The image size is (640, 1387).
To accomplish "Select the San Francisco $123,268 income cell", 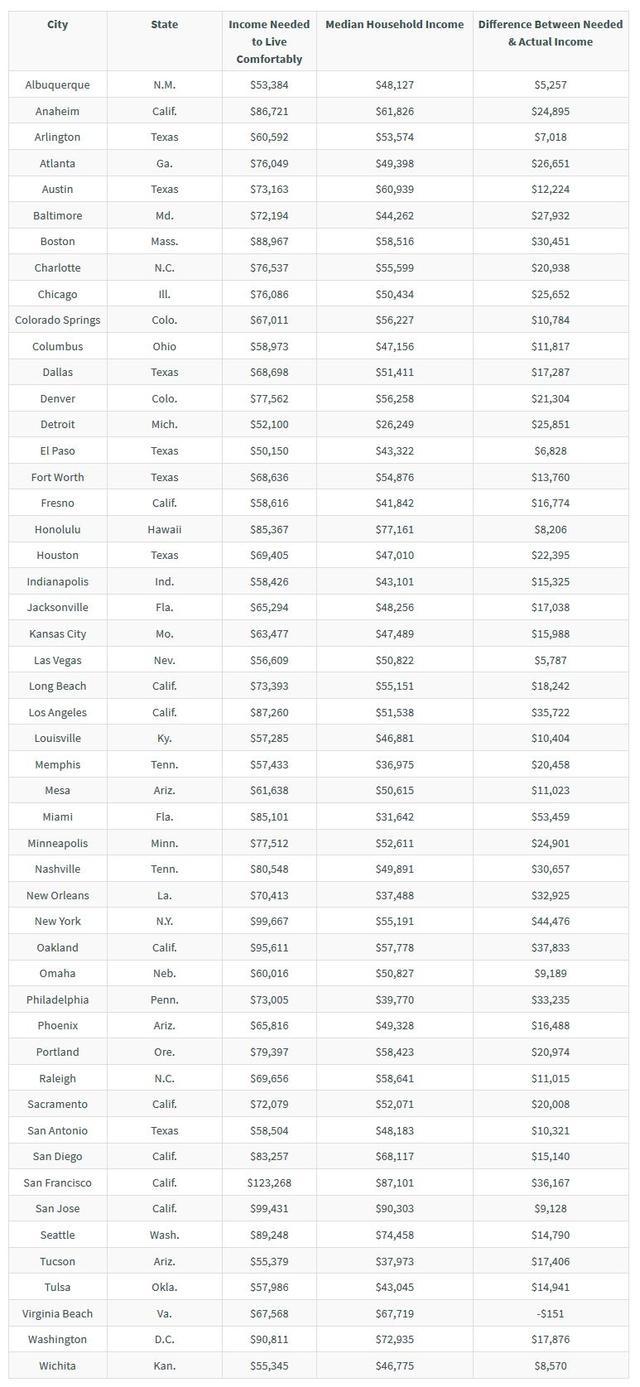I will (269, 1183).
